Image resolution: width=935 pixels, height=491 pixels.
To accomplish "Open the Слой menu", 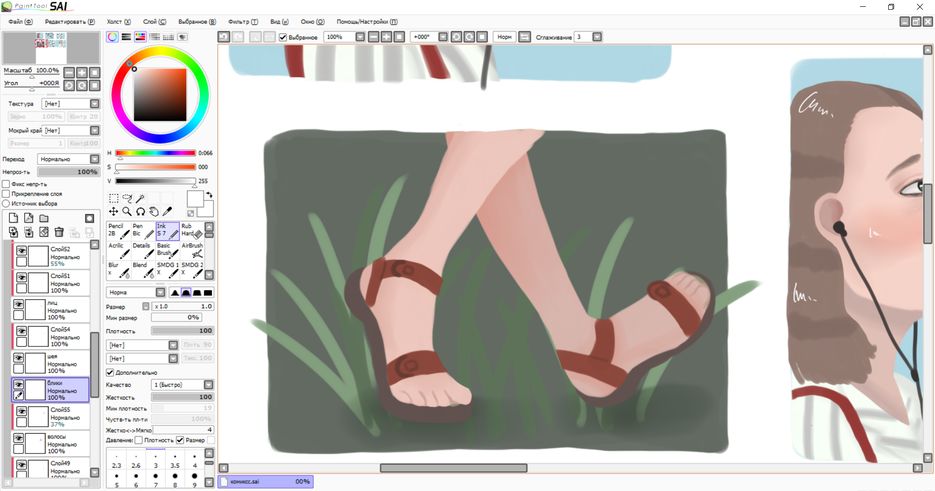I will (154, 21).
